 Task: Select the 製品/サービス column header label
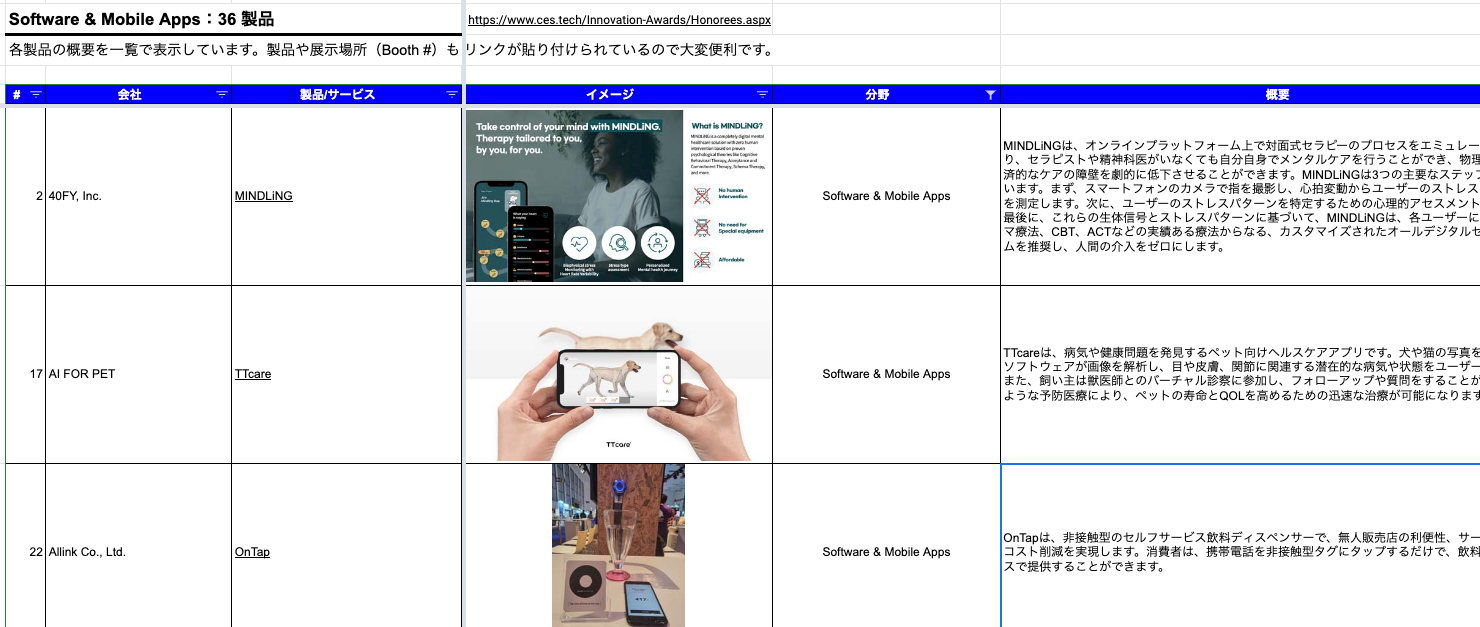(x=338, y=95)
